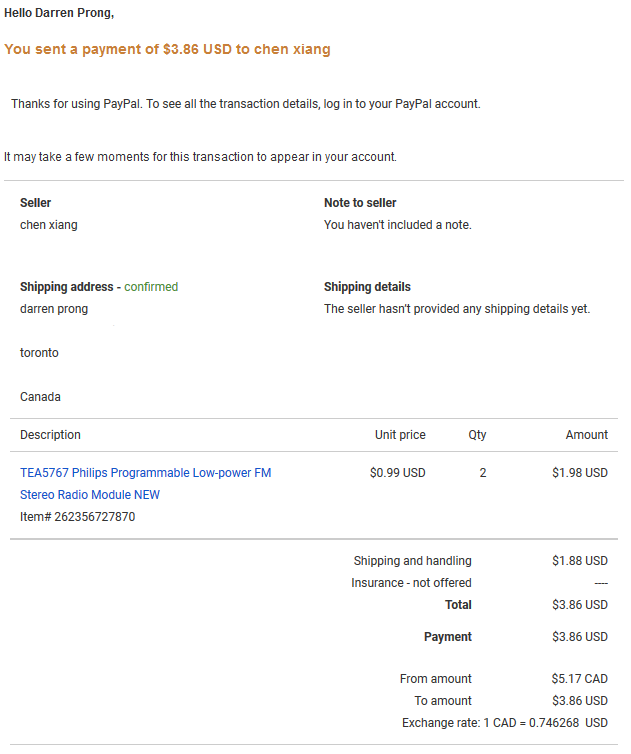Screen dimensions: 631x754
Task: Click the payment sent heading in orange
Action: (167, 49)
